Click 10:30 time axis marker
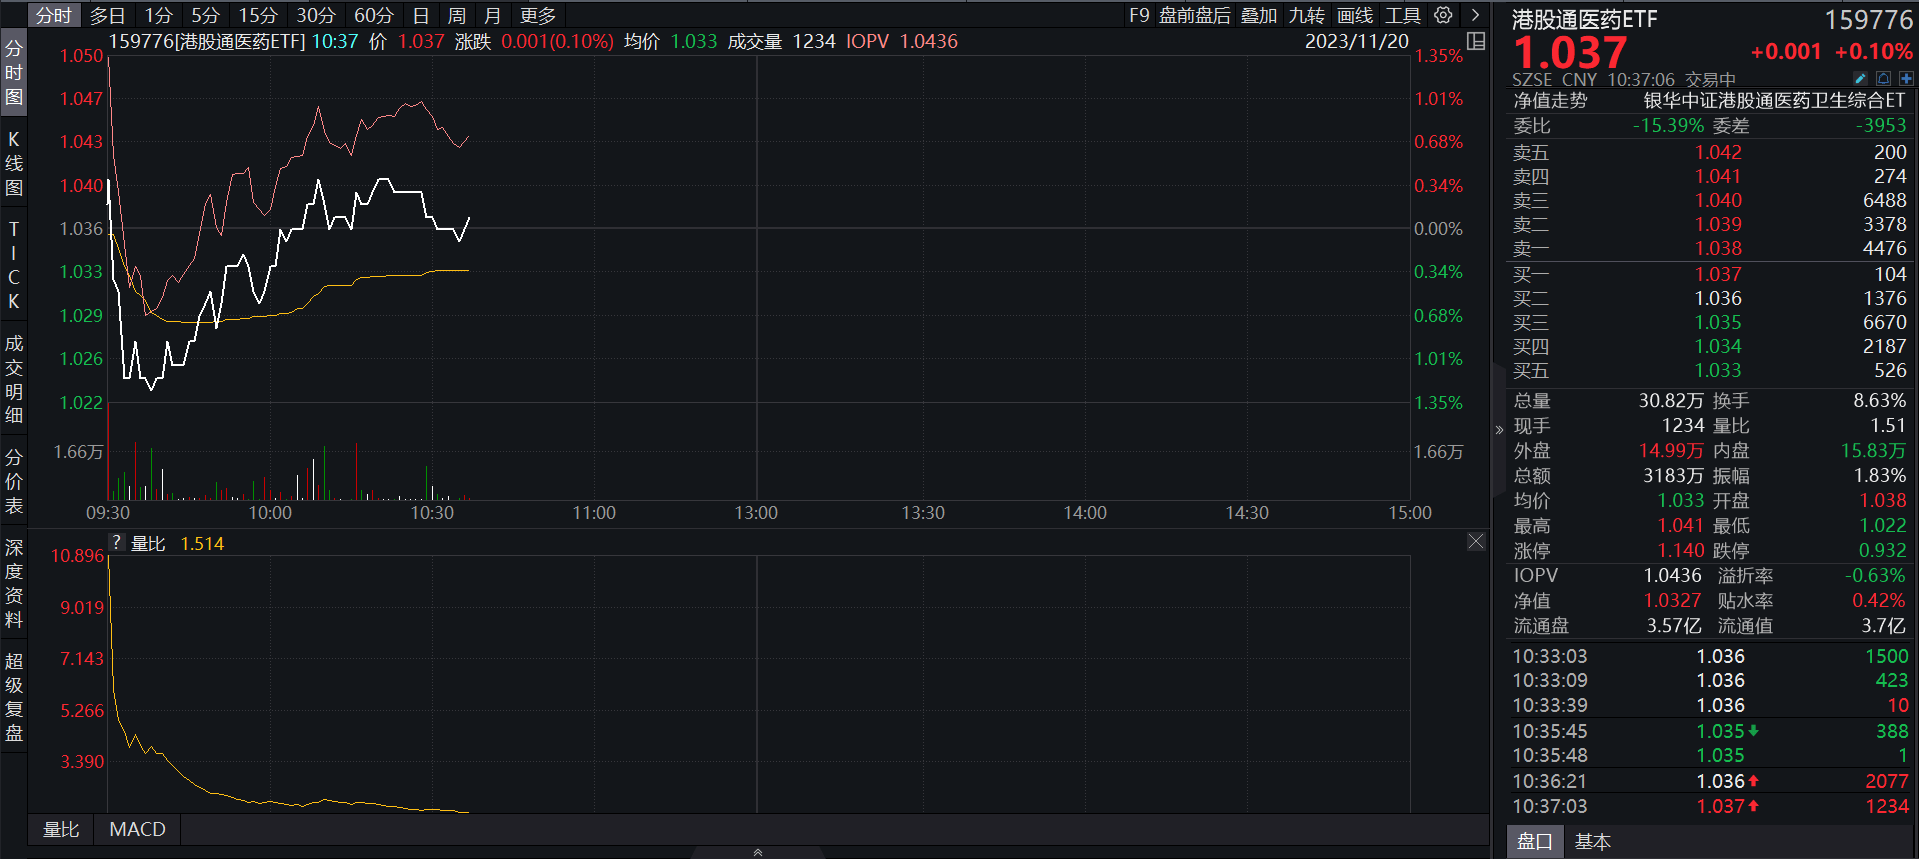This screenshot has width=1919, height=859. coord(432,513)
